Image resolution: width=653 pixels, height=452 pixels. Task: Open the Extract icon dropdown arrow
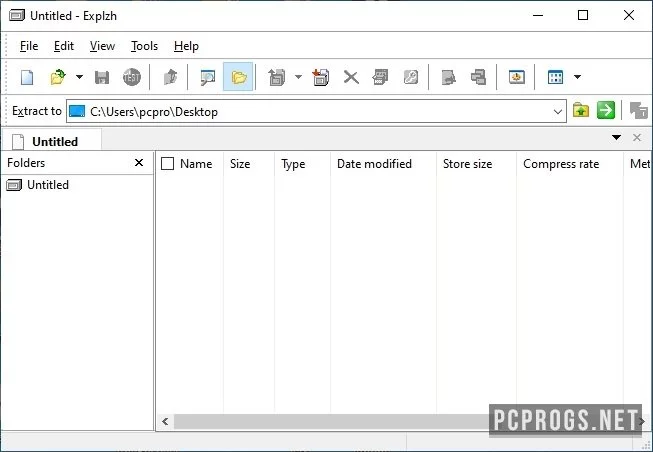click(x=298, y=77)
